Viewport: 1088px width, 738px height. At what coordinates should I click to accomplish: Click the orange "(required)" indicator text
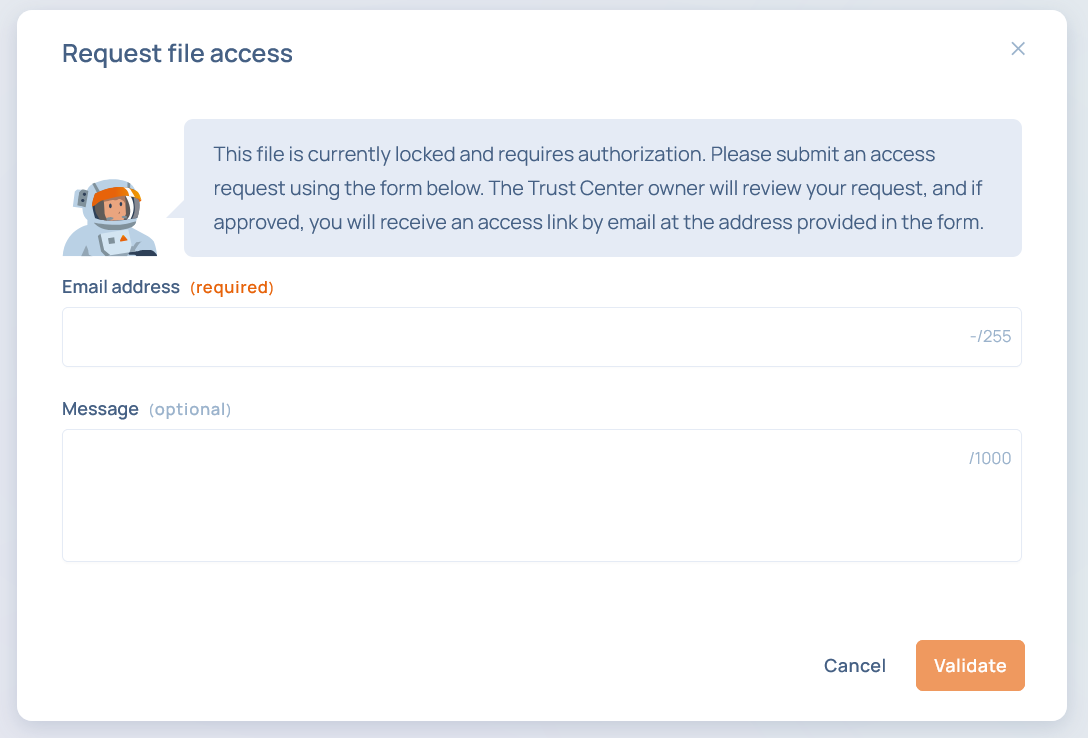tap(232, 288)
